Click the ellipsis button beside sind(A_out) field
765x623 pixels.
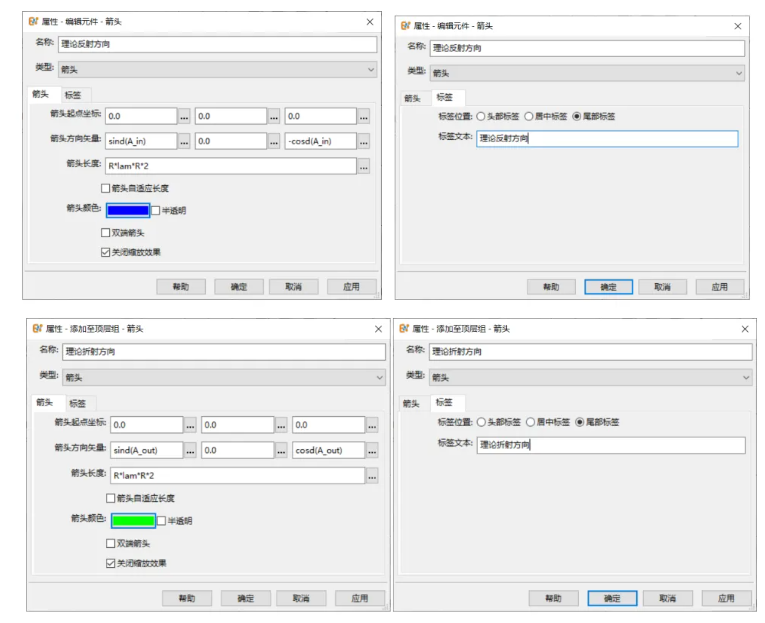[190, 450]
